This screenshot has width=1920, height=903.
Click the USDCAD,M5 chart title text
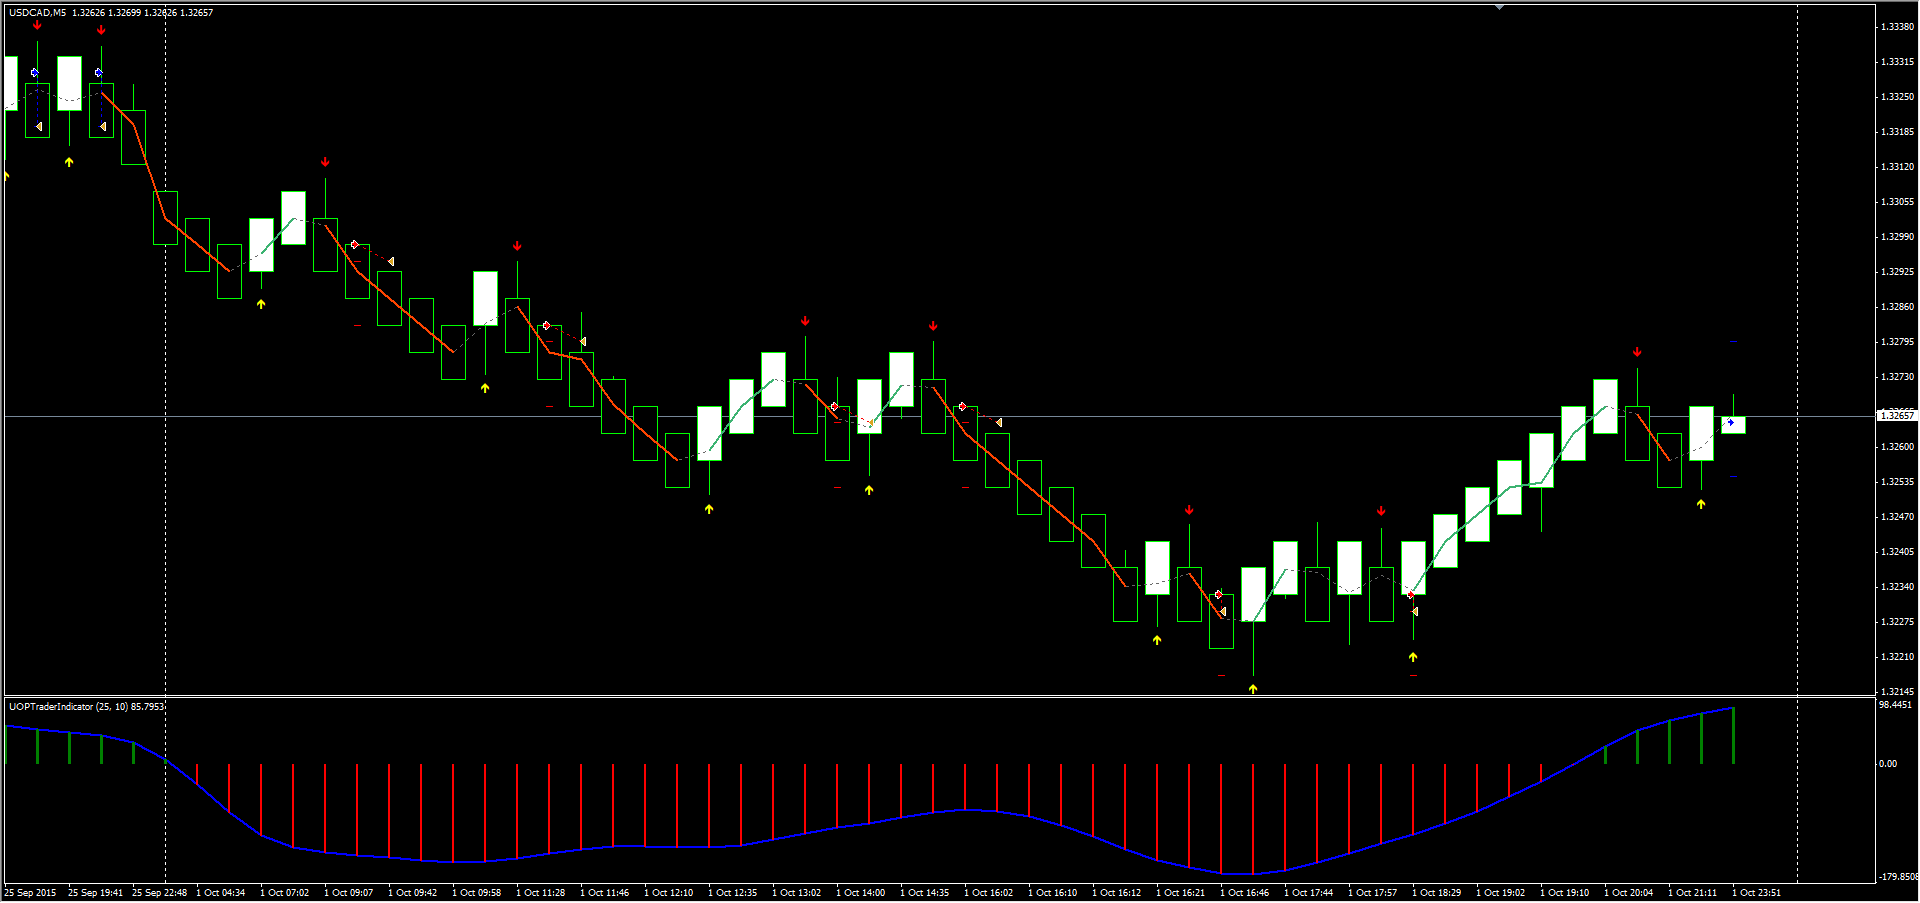[x=38, y=13]
